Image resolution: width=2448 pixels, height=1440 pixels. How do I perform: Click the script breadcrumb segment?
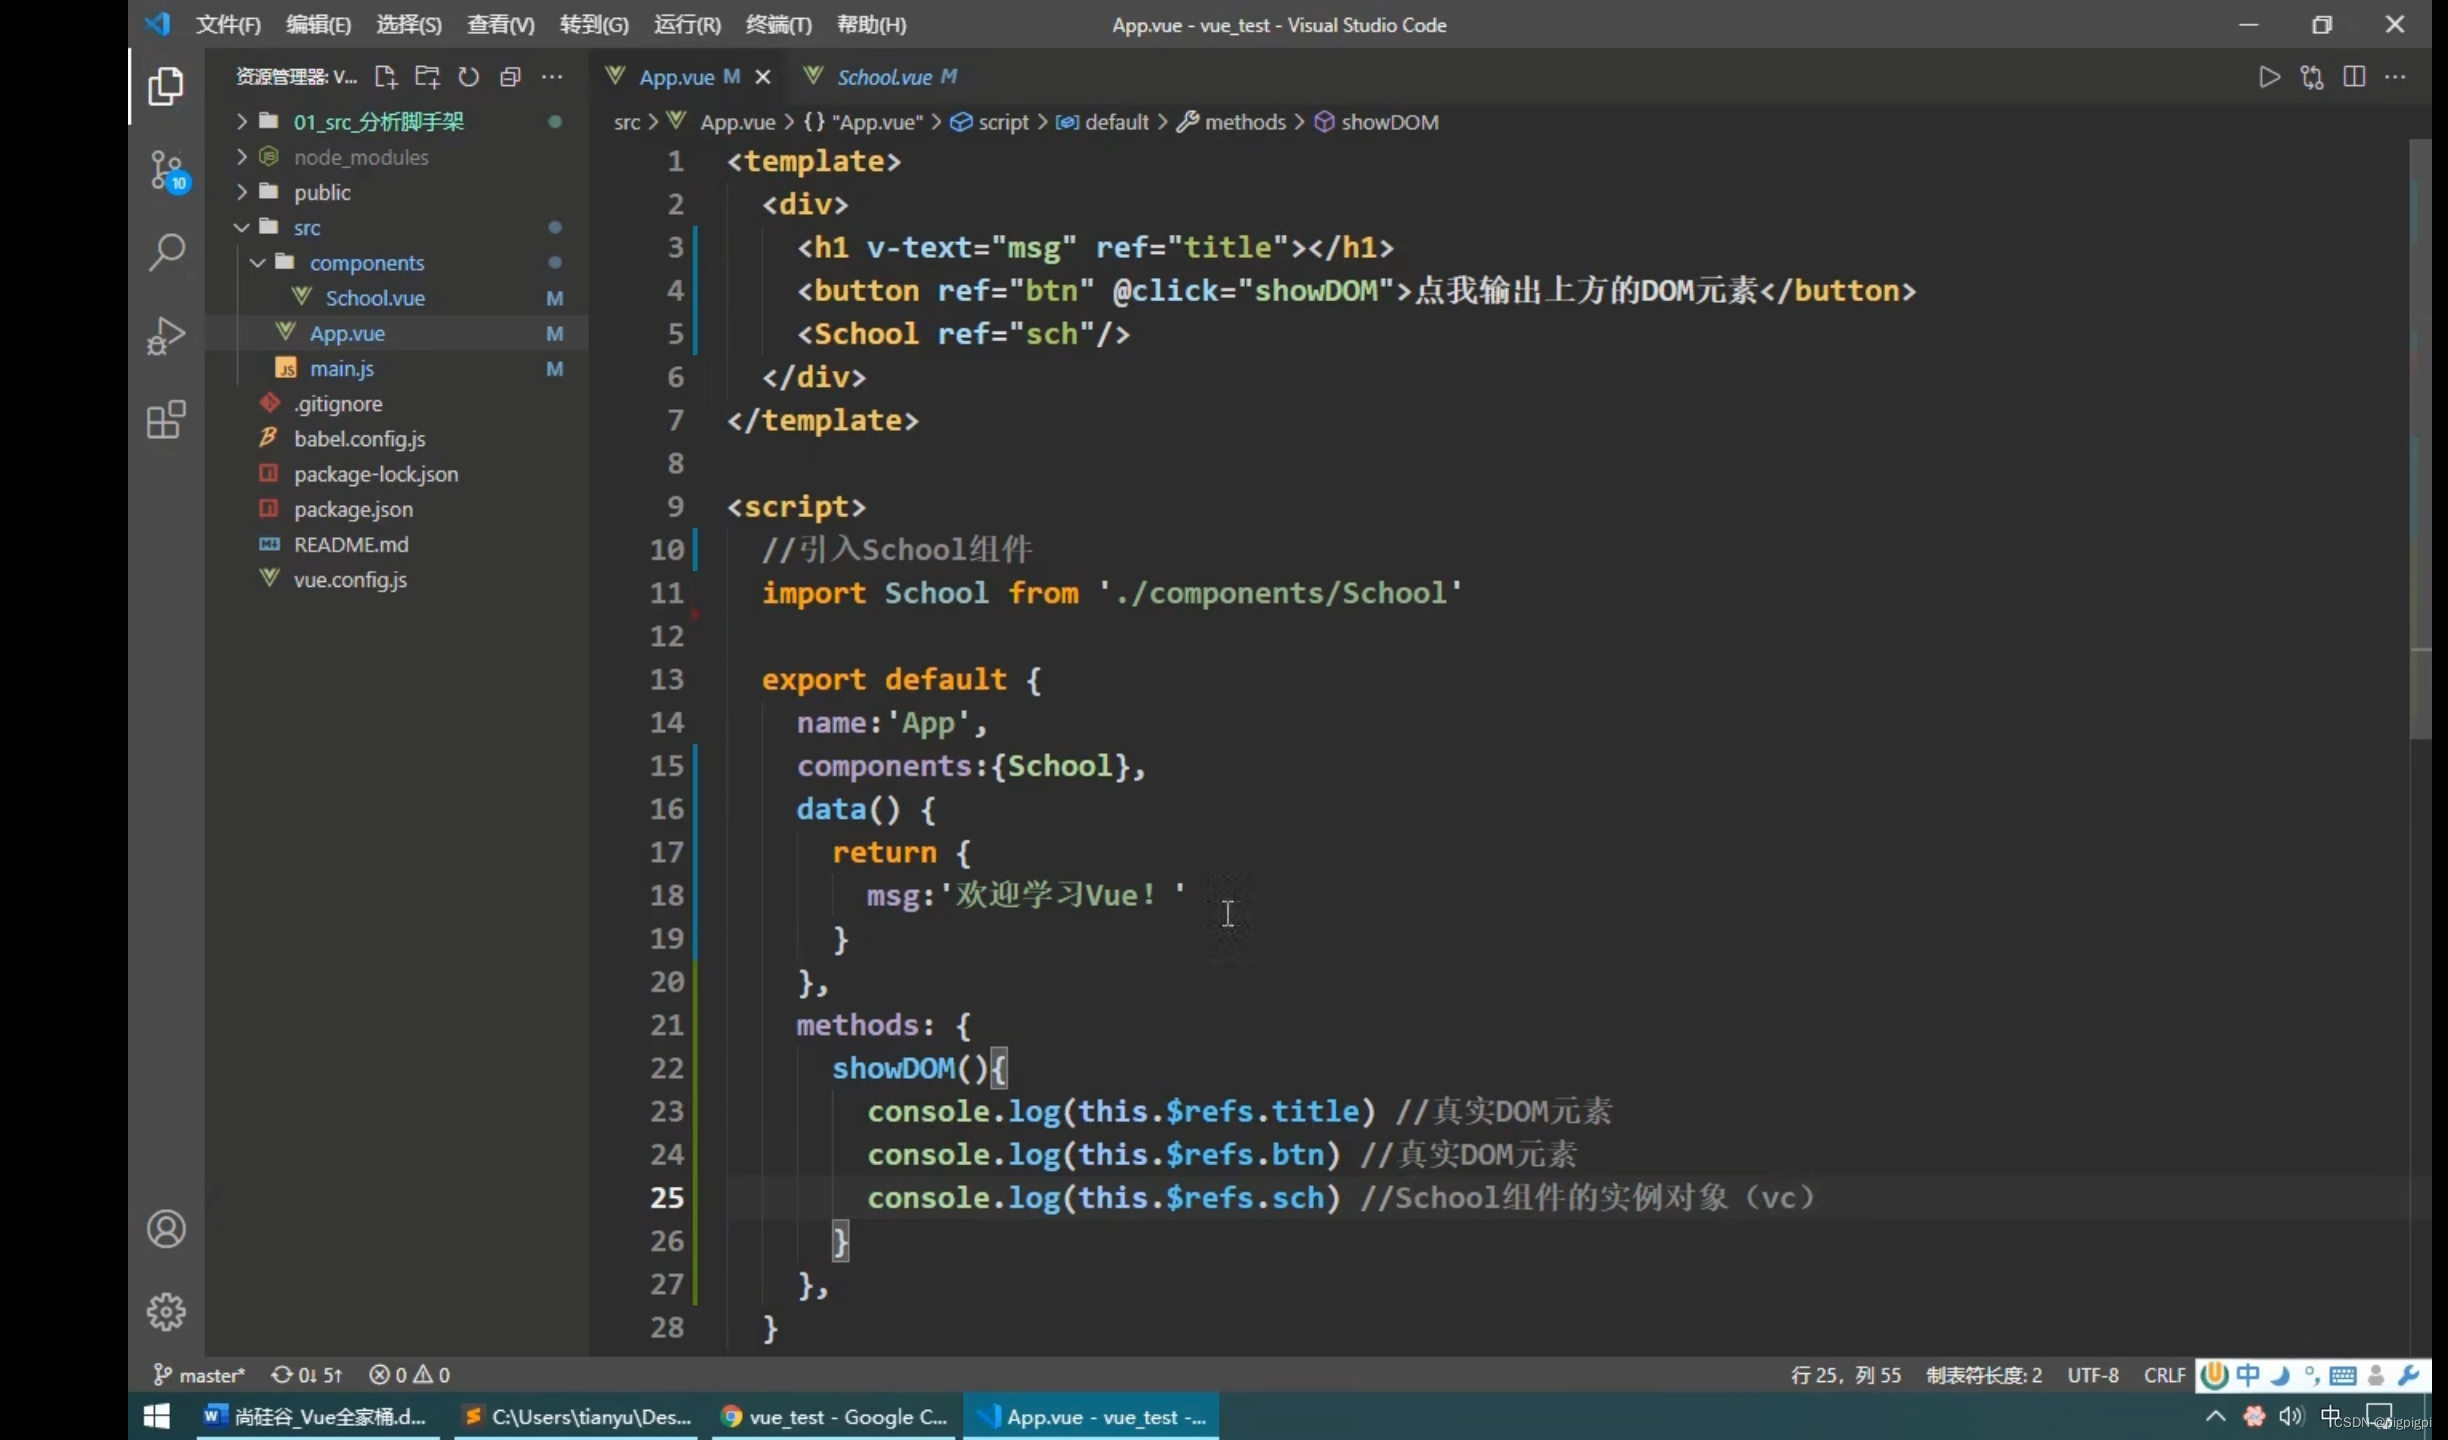coord(990,122)
